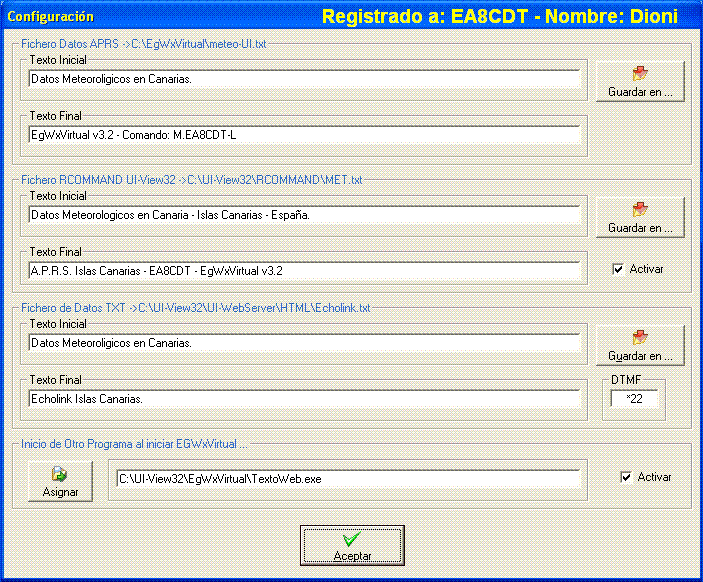Click the DTMF code field showing *22
Screen dimensions: 703x582
[634, 399]
